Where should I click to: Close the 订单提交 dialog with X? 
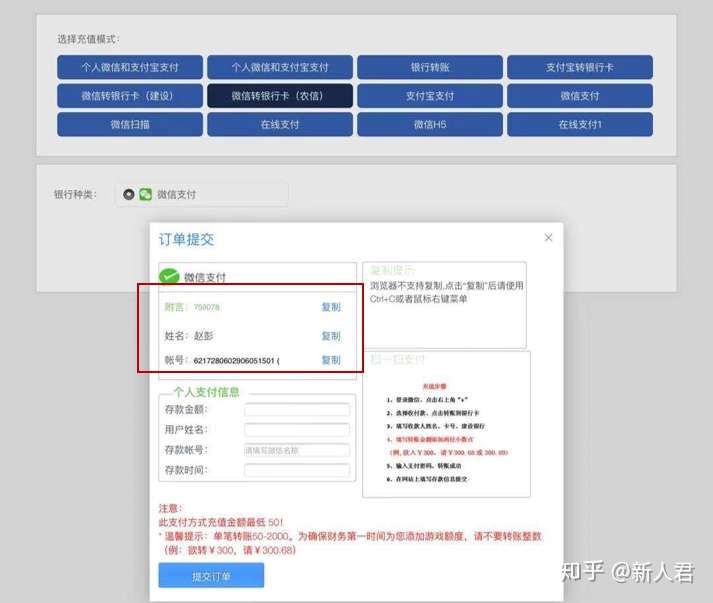pos(548,238)
